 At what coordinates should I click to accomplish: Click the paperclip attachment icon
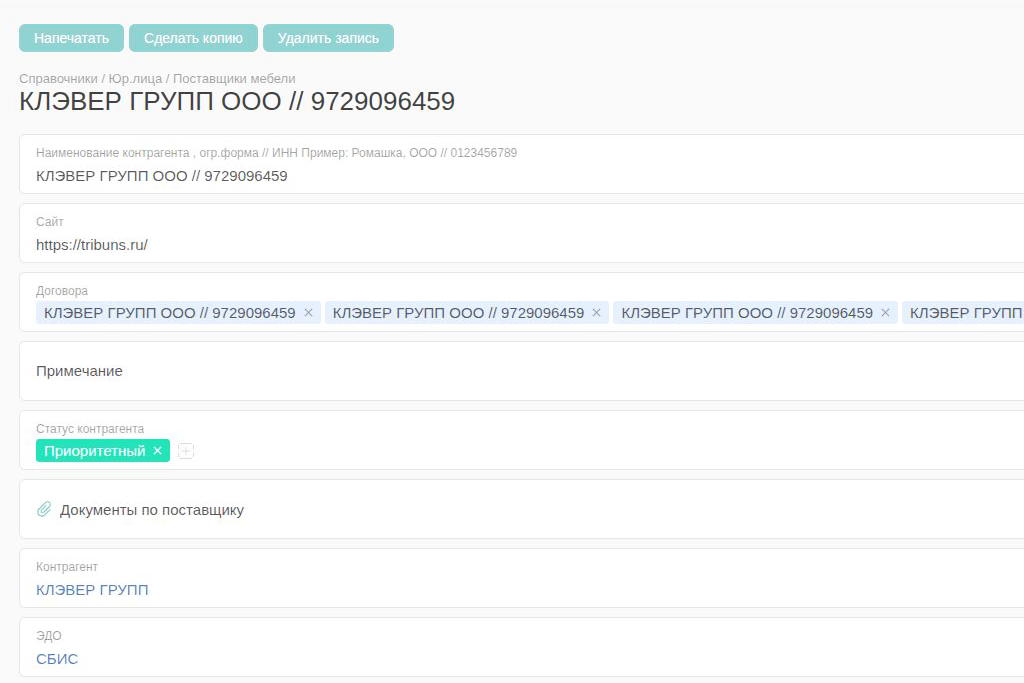point(44,510)
